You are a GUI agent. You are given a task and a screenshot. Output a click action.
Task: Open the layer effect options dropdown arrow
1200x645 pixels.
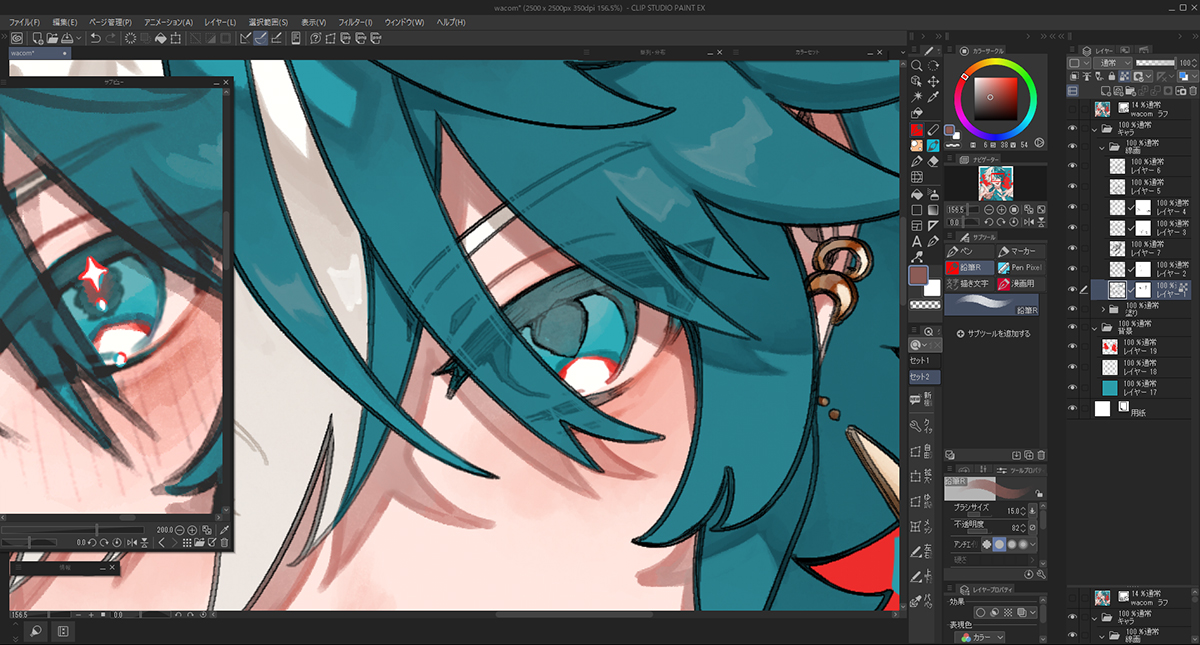[1032, 612]
